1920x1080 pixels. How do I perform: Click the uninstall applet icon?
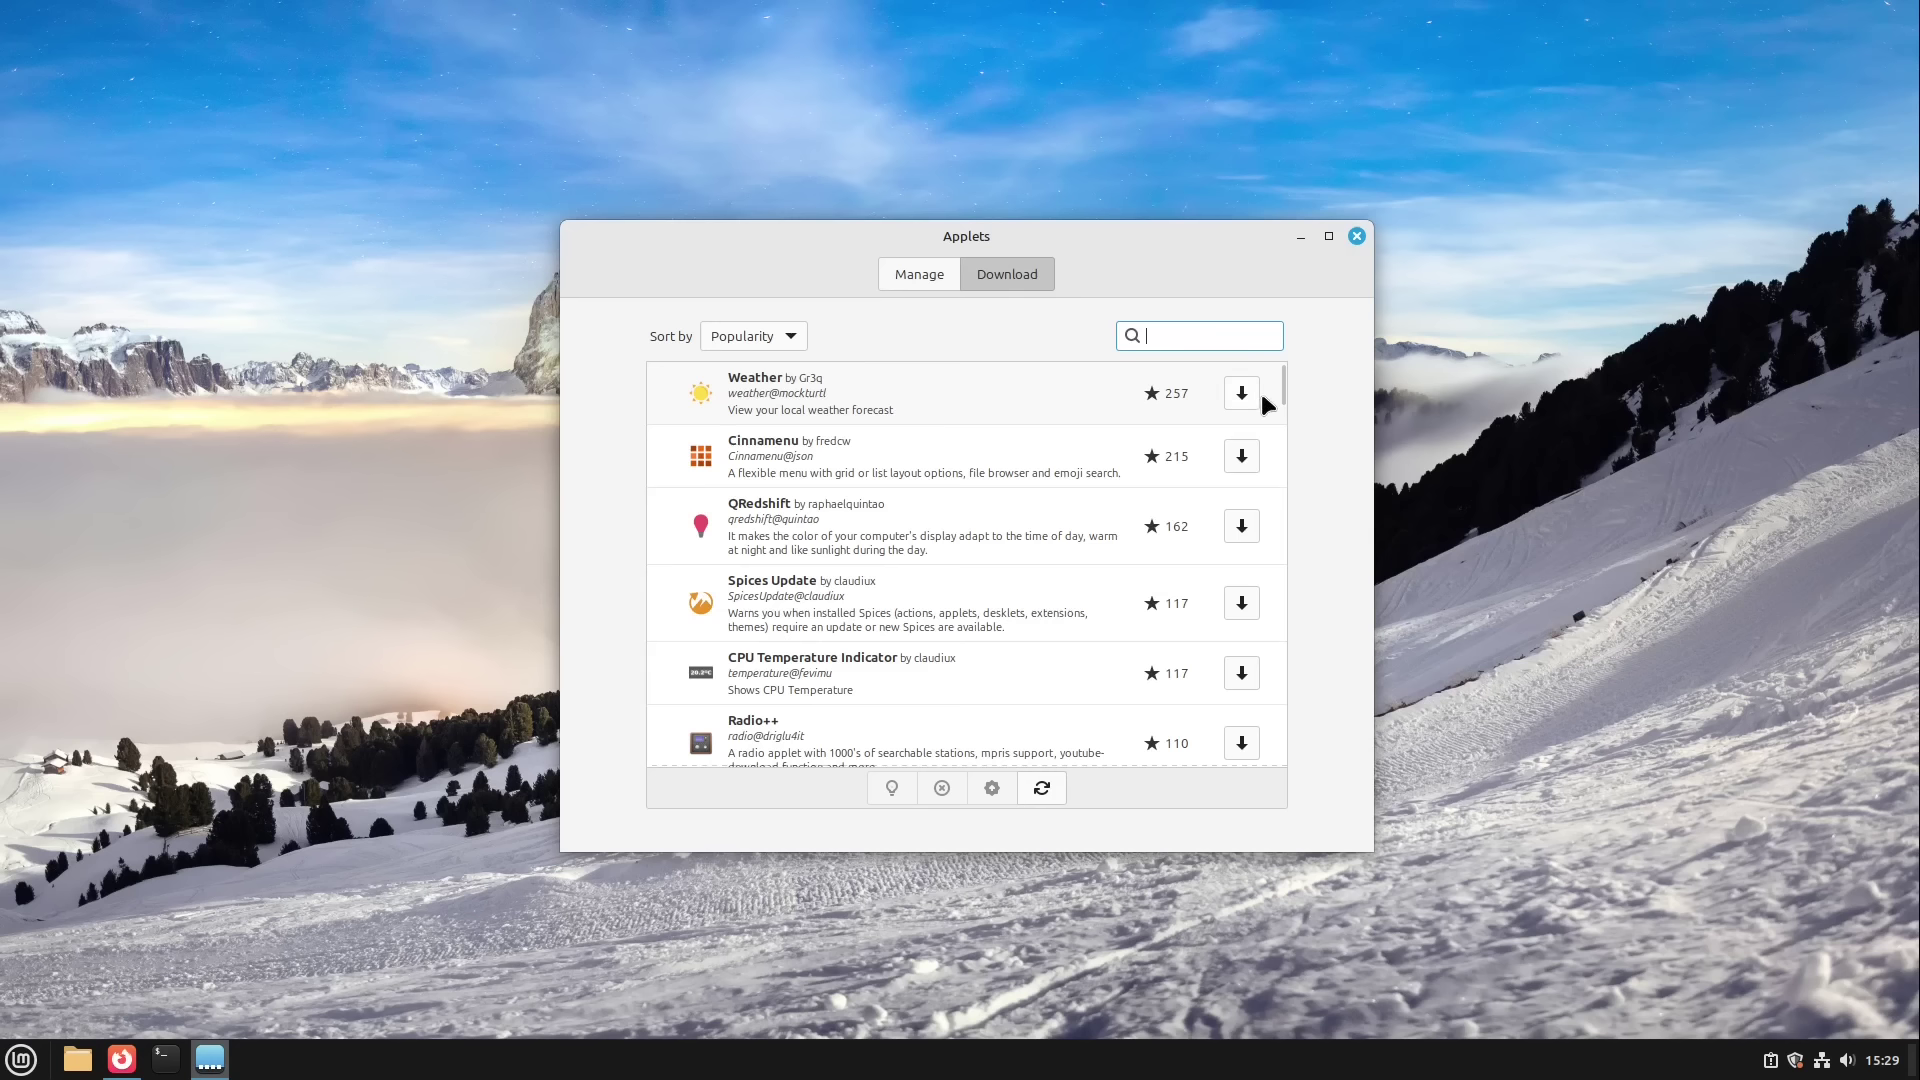click(x=941, y=788)
